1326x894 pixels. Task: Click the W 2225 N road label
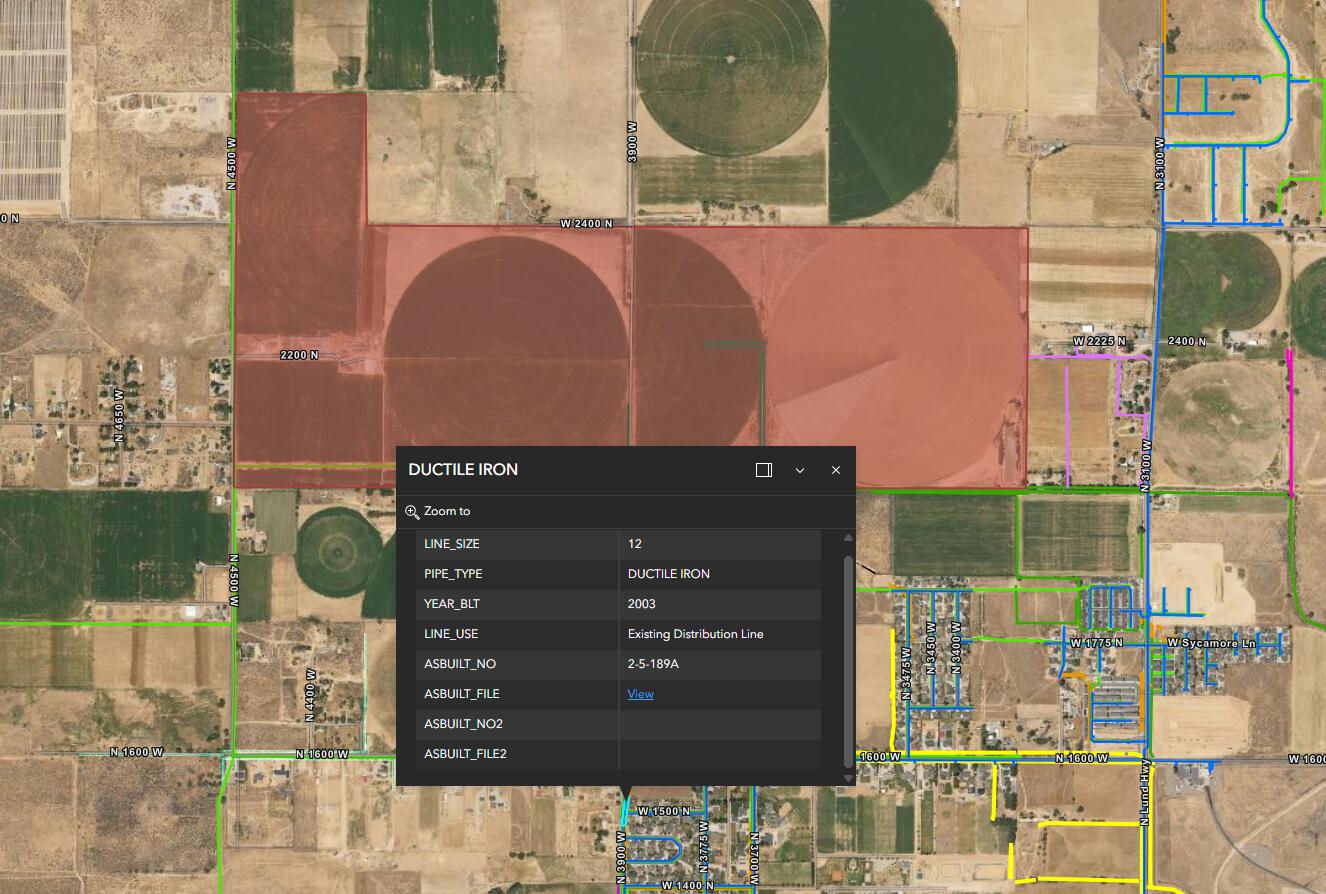point(1099,342)
